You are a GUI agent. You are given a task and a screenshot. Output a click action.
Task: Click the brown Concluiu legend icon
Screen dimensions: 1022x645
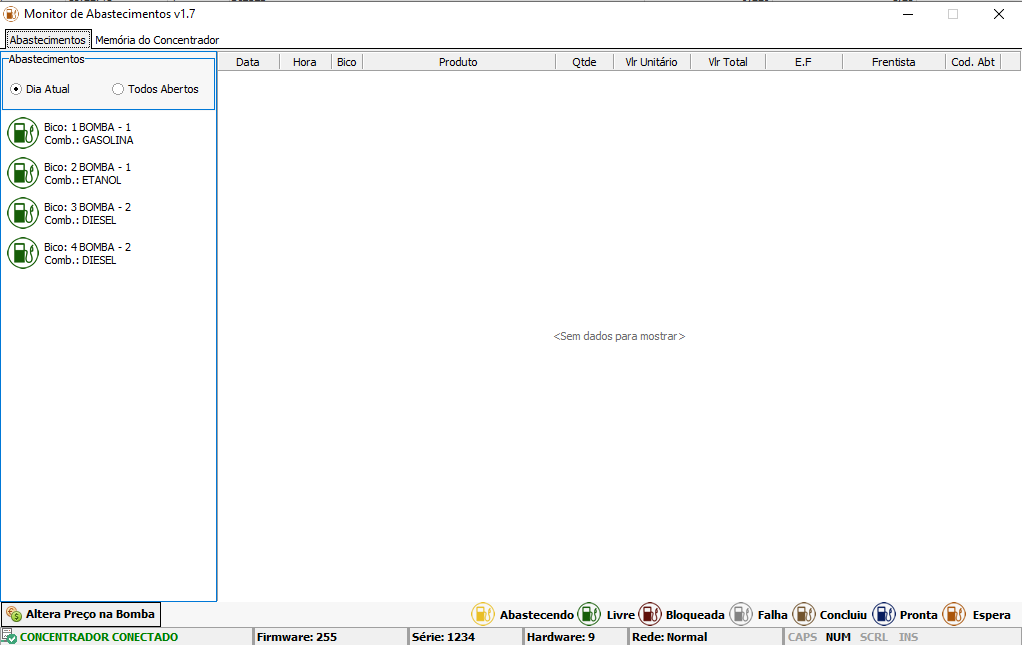click(x=804, y=614)
